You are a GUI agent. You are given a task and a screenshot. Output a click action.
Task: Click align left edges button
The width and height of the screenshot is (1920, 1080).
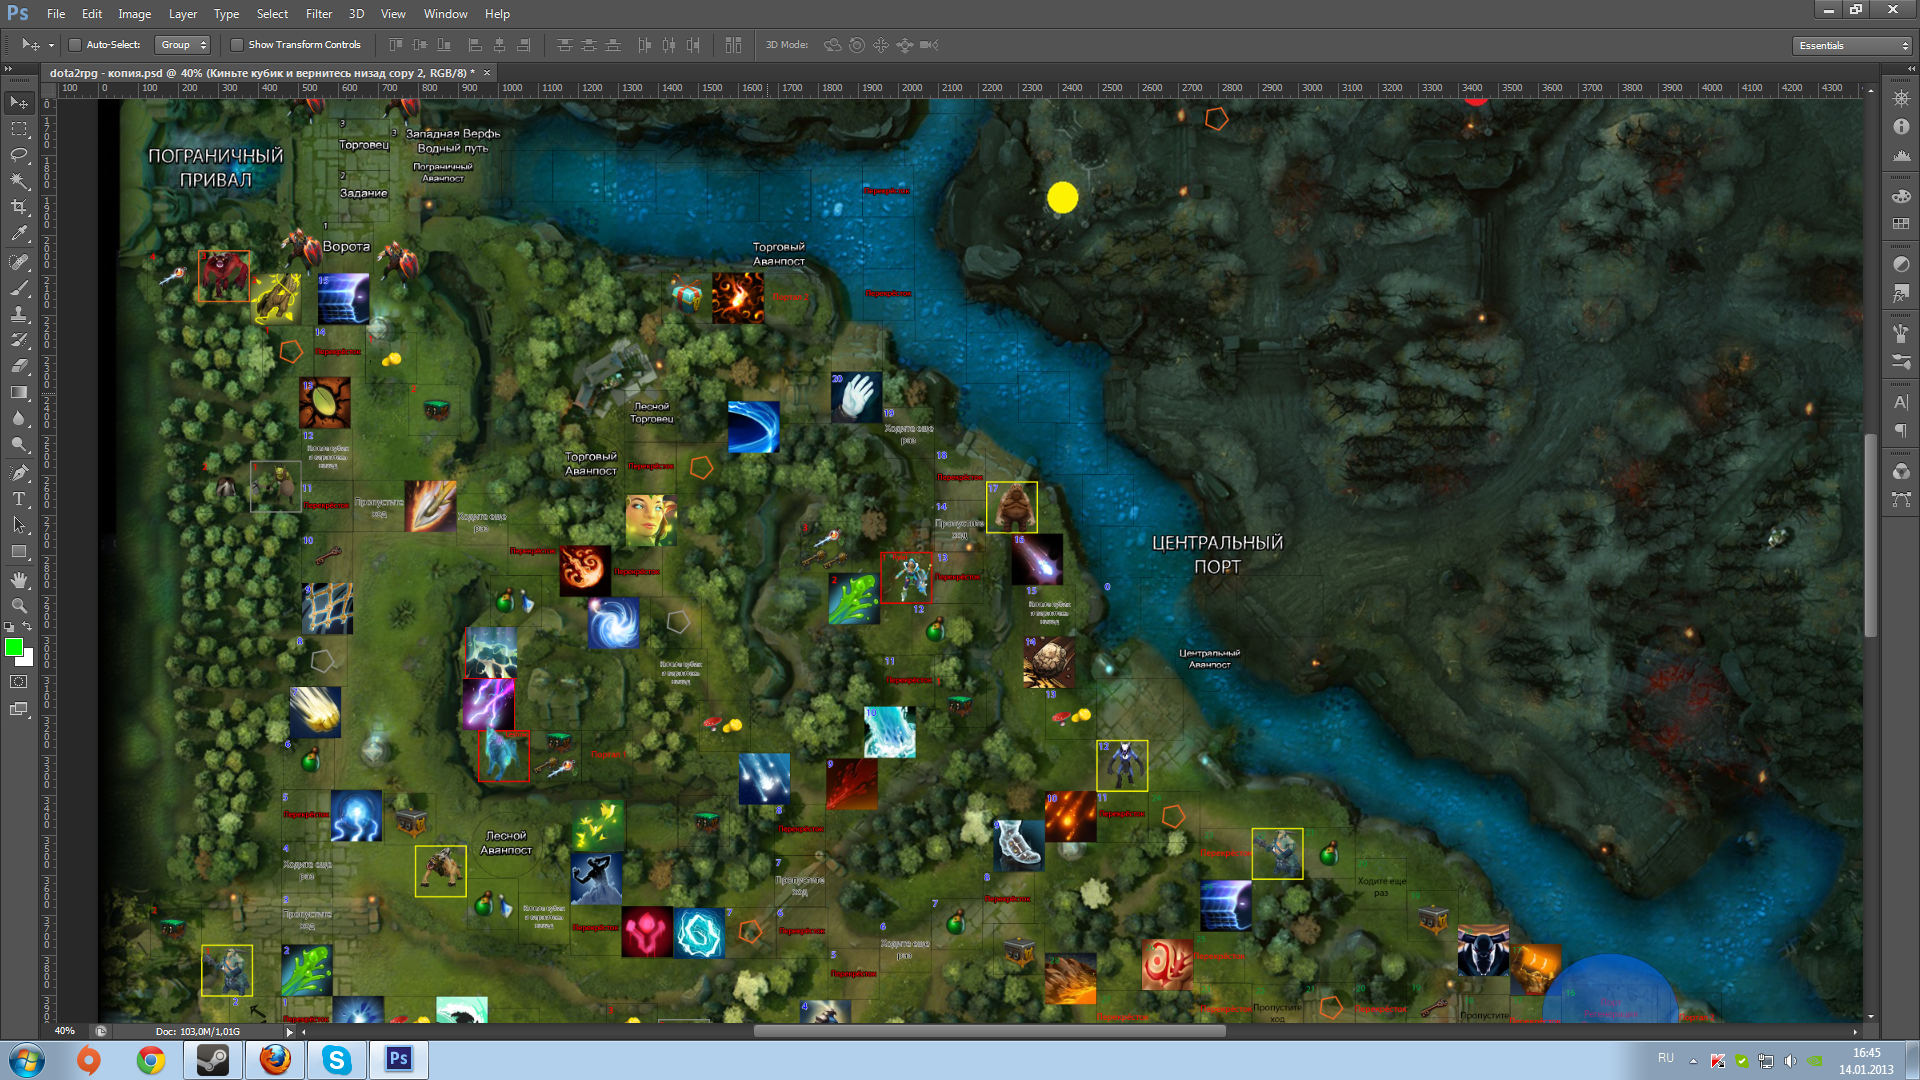[x=476, y=45]
